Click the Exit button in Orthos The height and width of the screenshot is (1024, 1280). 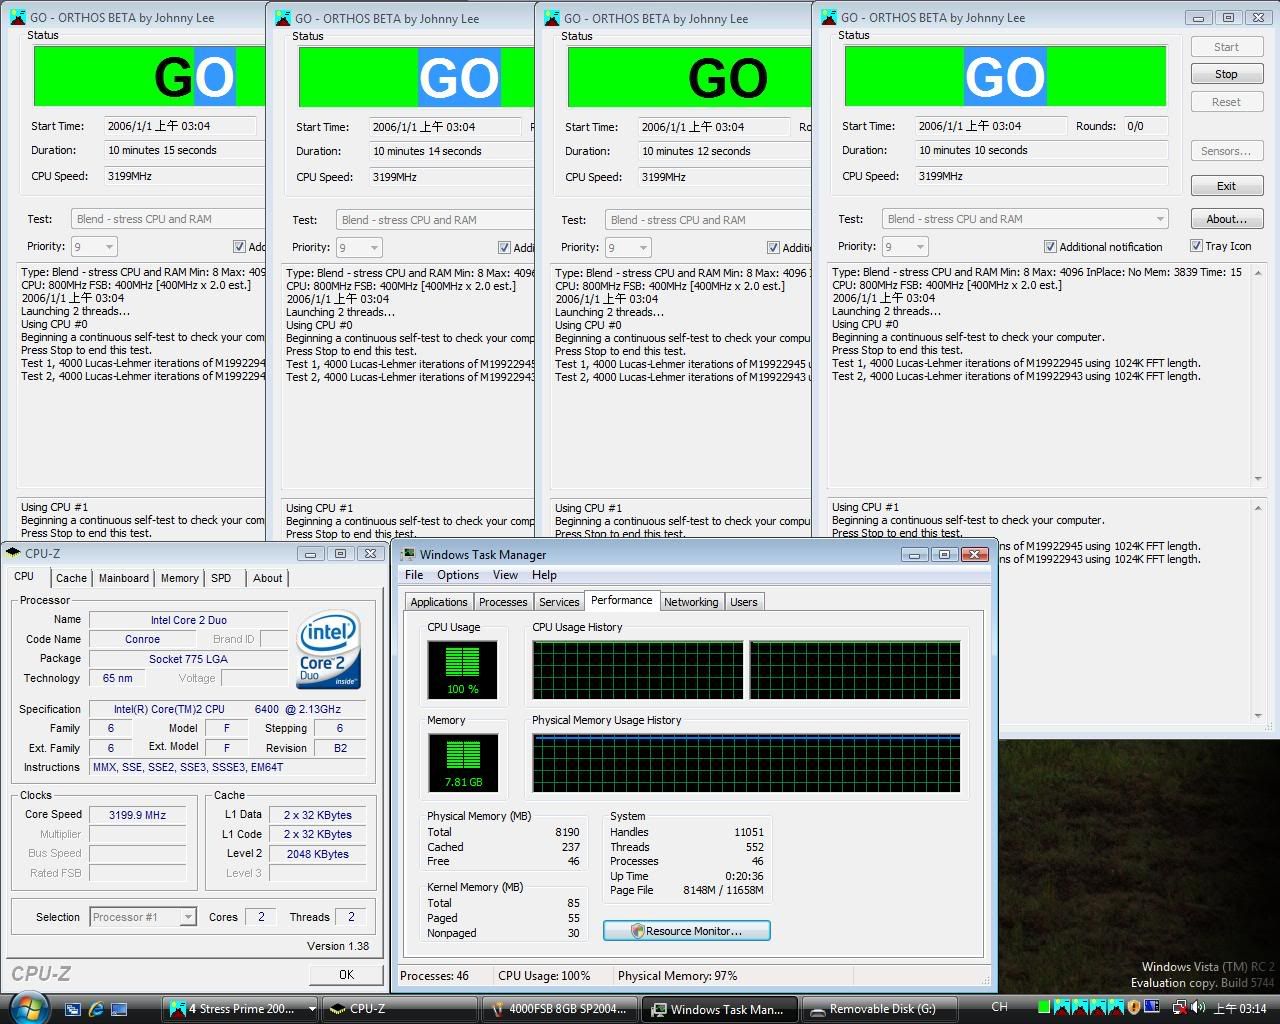coord(1226,186)
